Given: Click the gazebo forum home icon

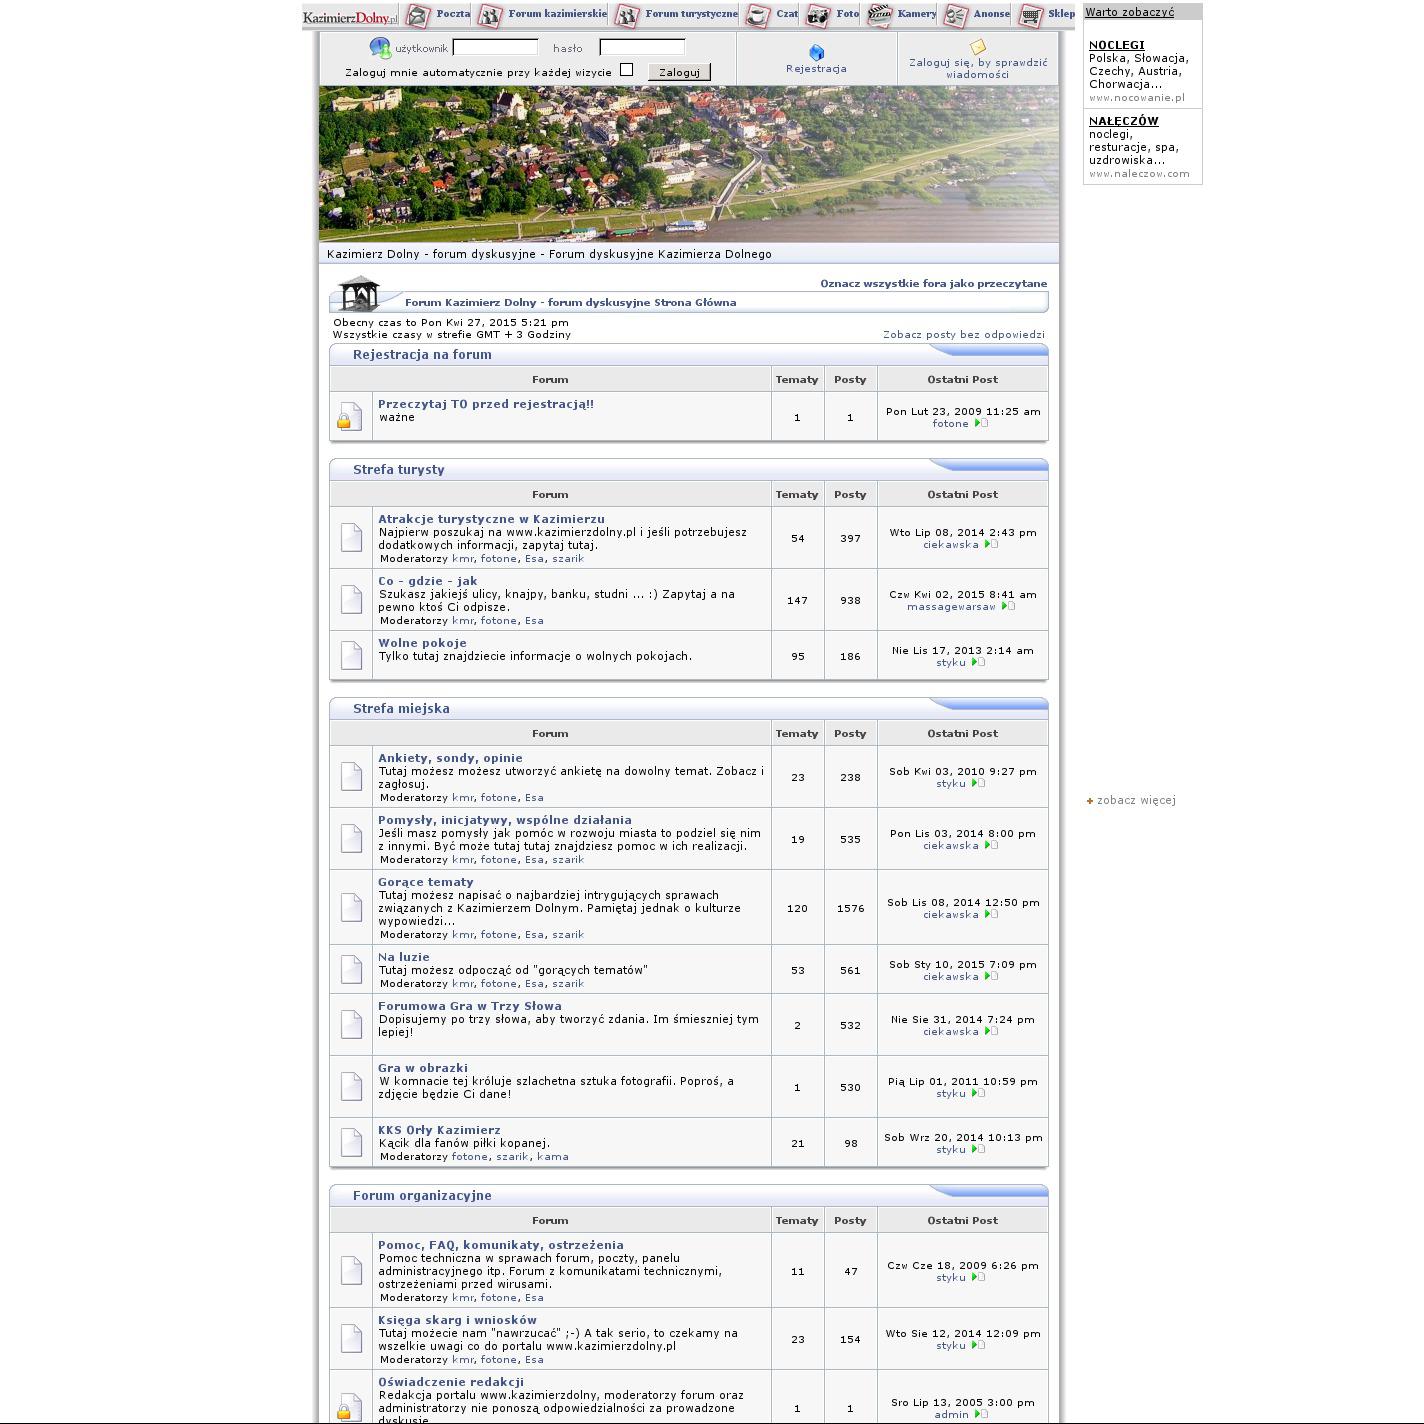Looking at the screenshot, I should (359, 293).
